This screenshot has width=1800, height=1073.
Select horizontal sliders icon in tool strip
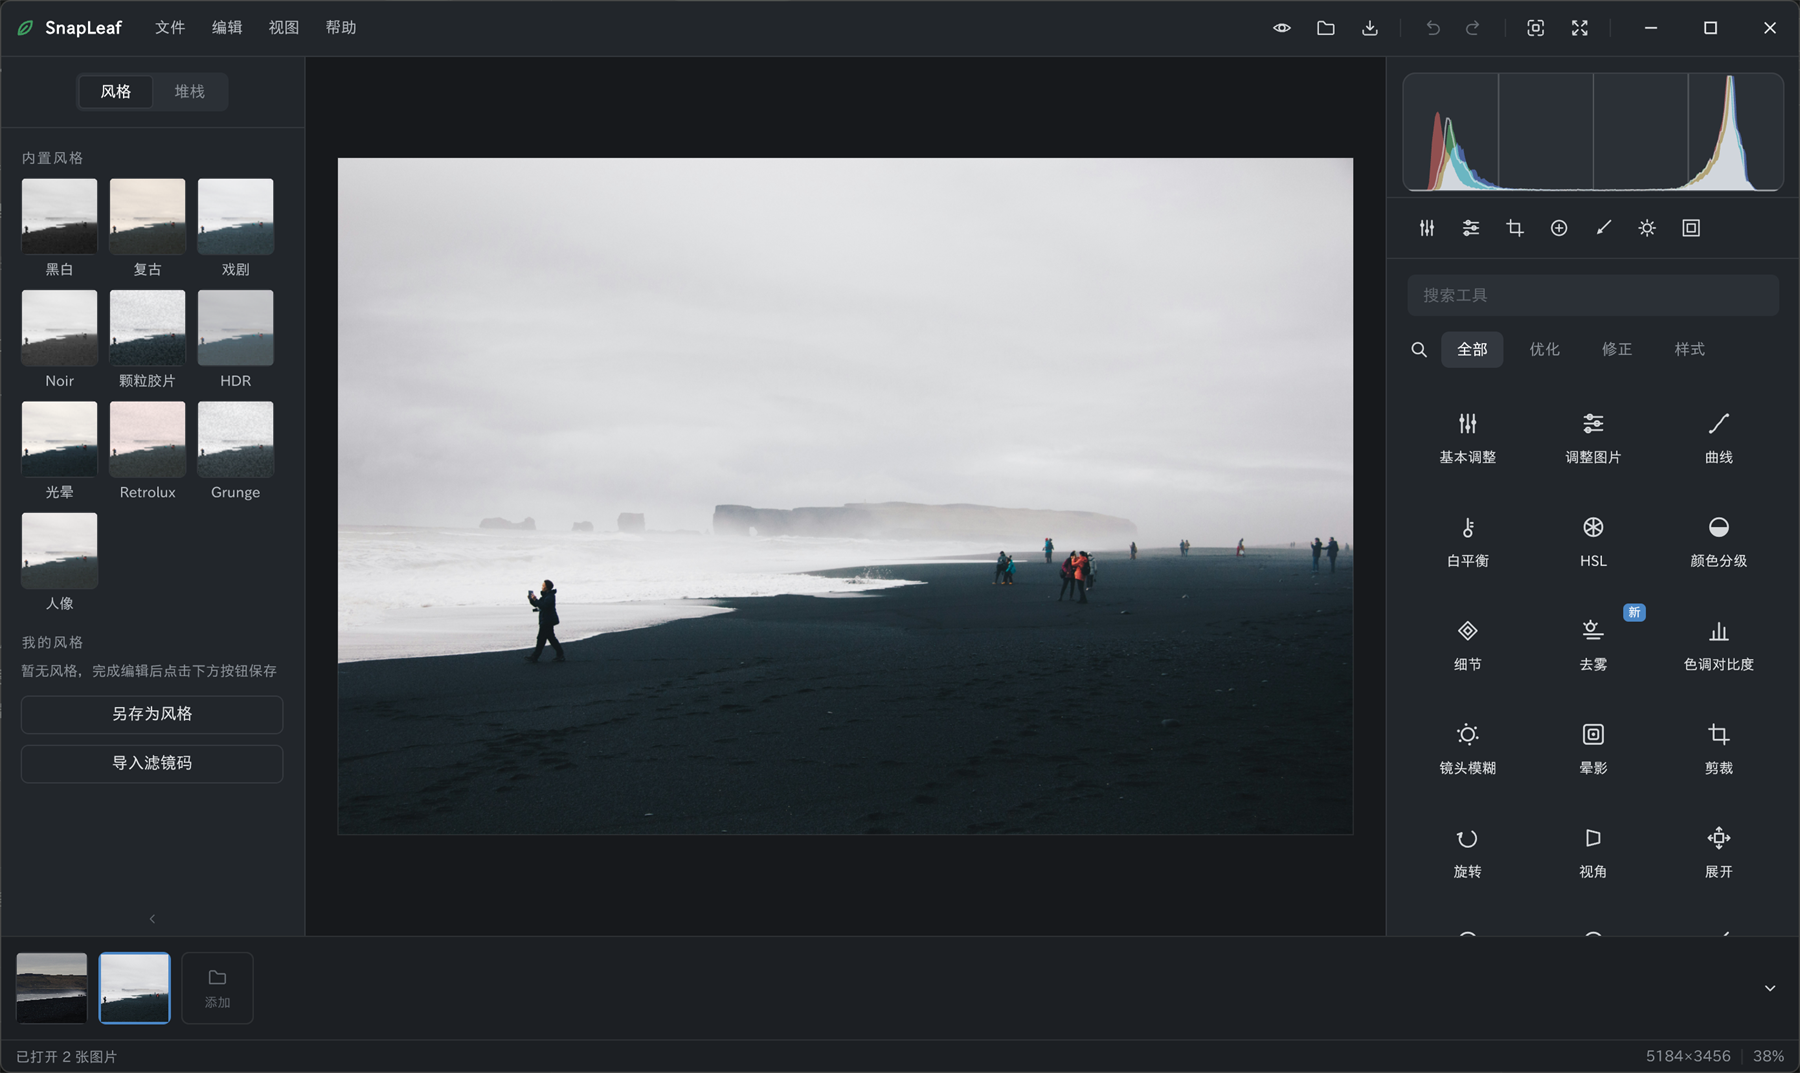click(x=1471, y=228)
